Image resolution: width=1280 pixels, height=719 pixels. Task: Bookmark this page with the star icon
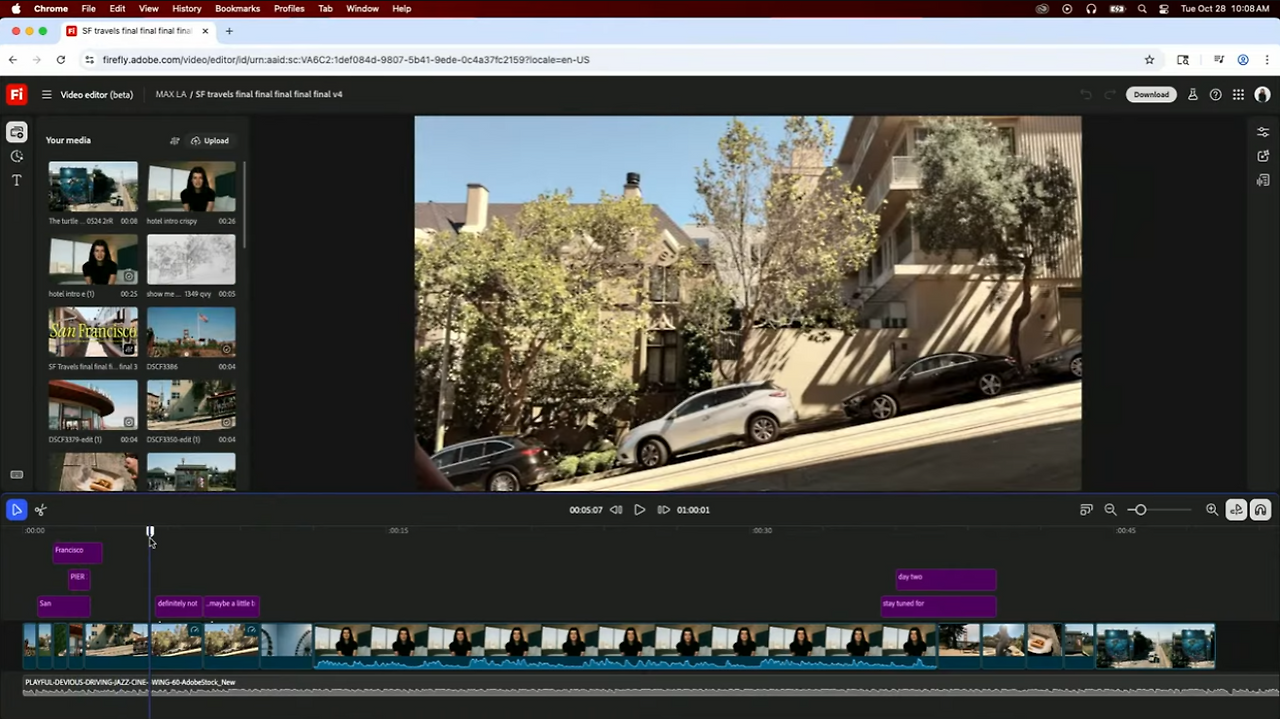click(1149, 60)
